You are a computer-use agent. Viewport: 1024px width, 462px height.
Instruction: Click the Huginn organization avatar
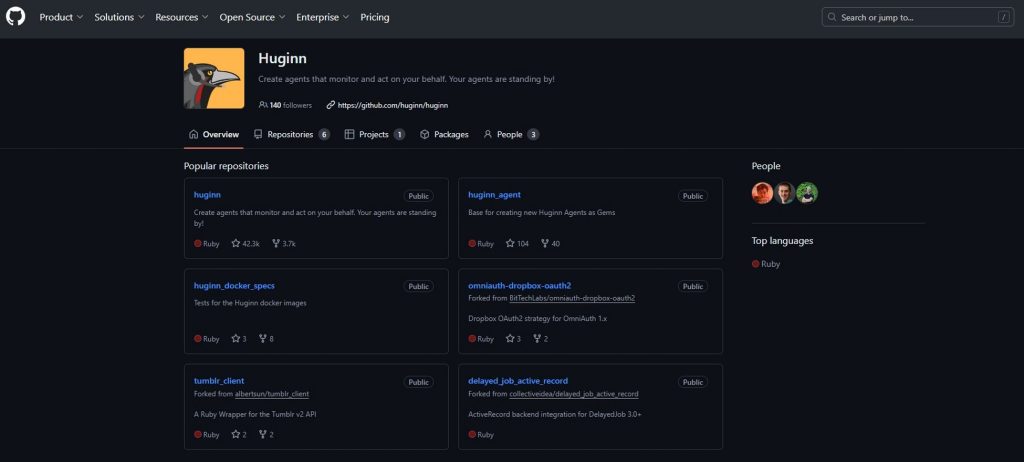point(214,78)
